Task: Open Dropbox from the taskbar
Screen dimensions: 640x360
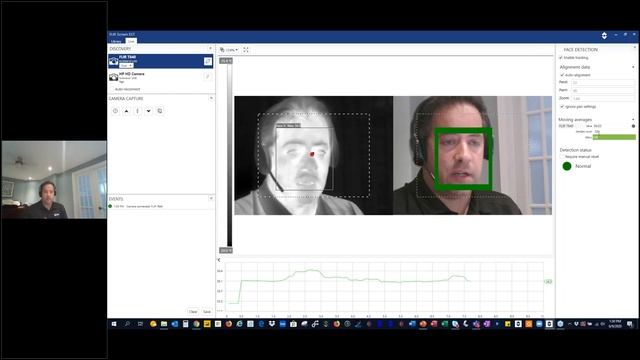Action: pos(271,324)
